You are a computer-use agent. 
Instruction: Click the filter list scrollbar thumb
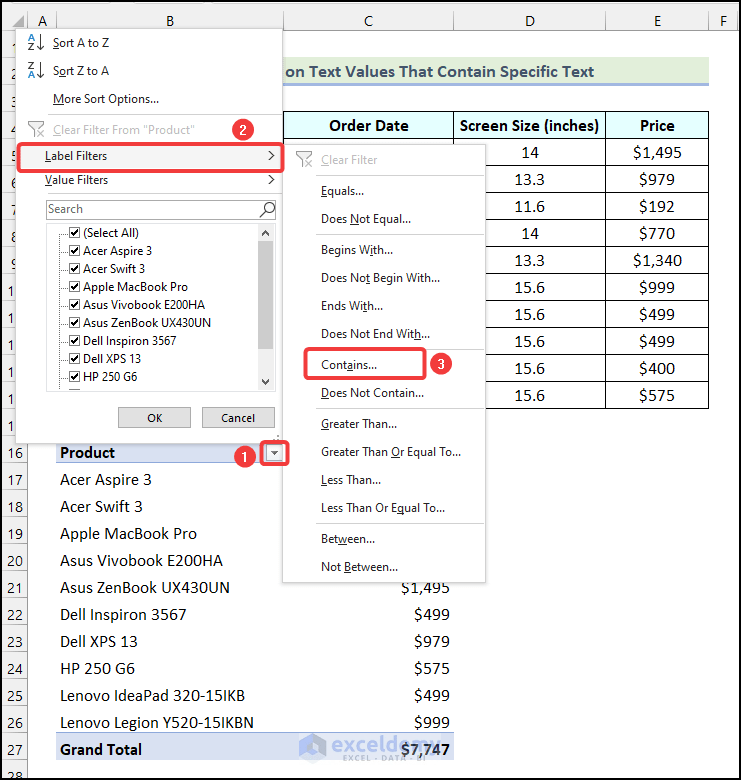click(266, 294)
